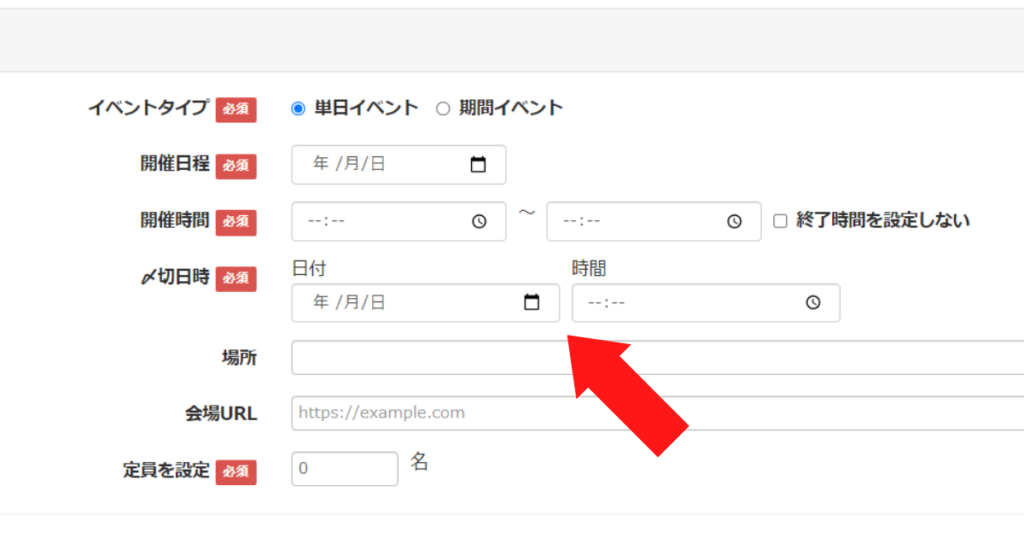Click the 必須 badge beside イベントタイプ
The image size is (1024, 538).
pos(236,109)
